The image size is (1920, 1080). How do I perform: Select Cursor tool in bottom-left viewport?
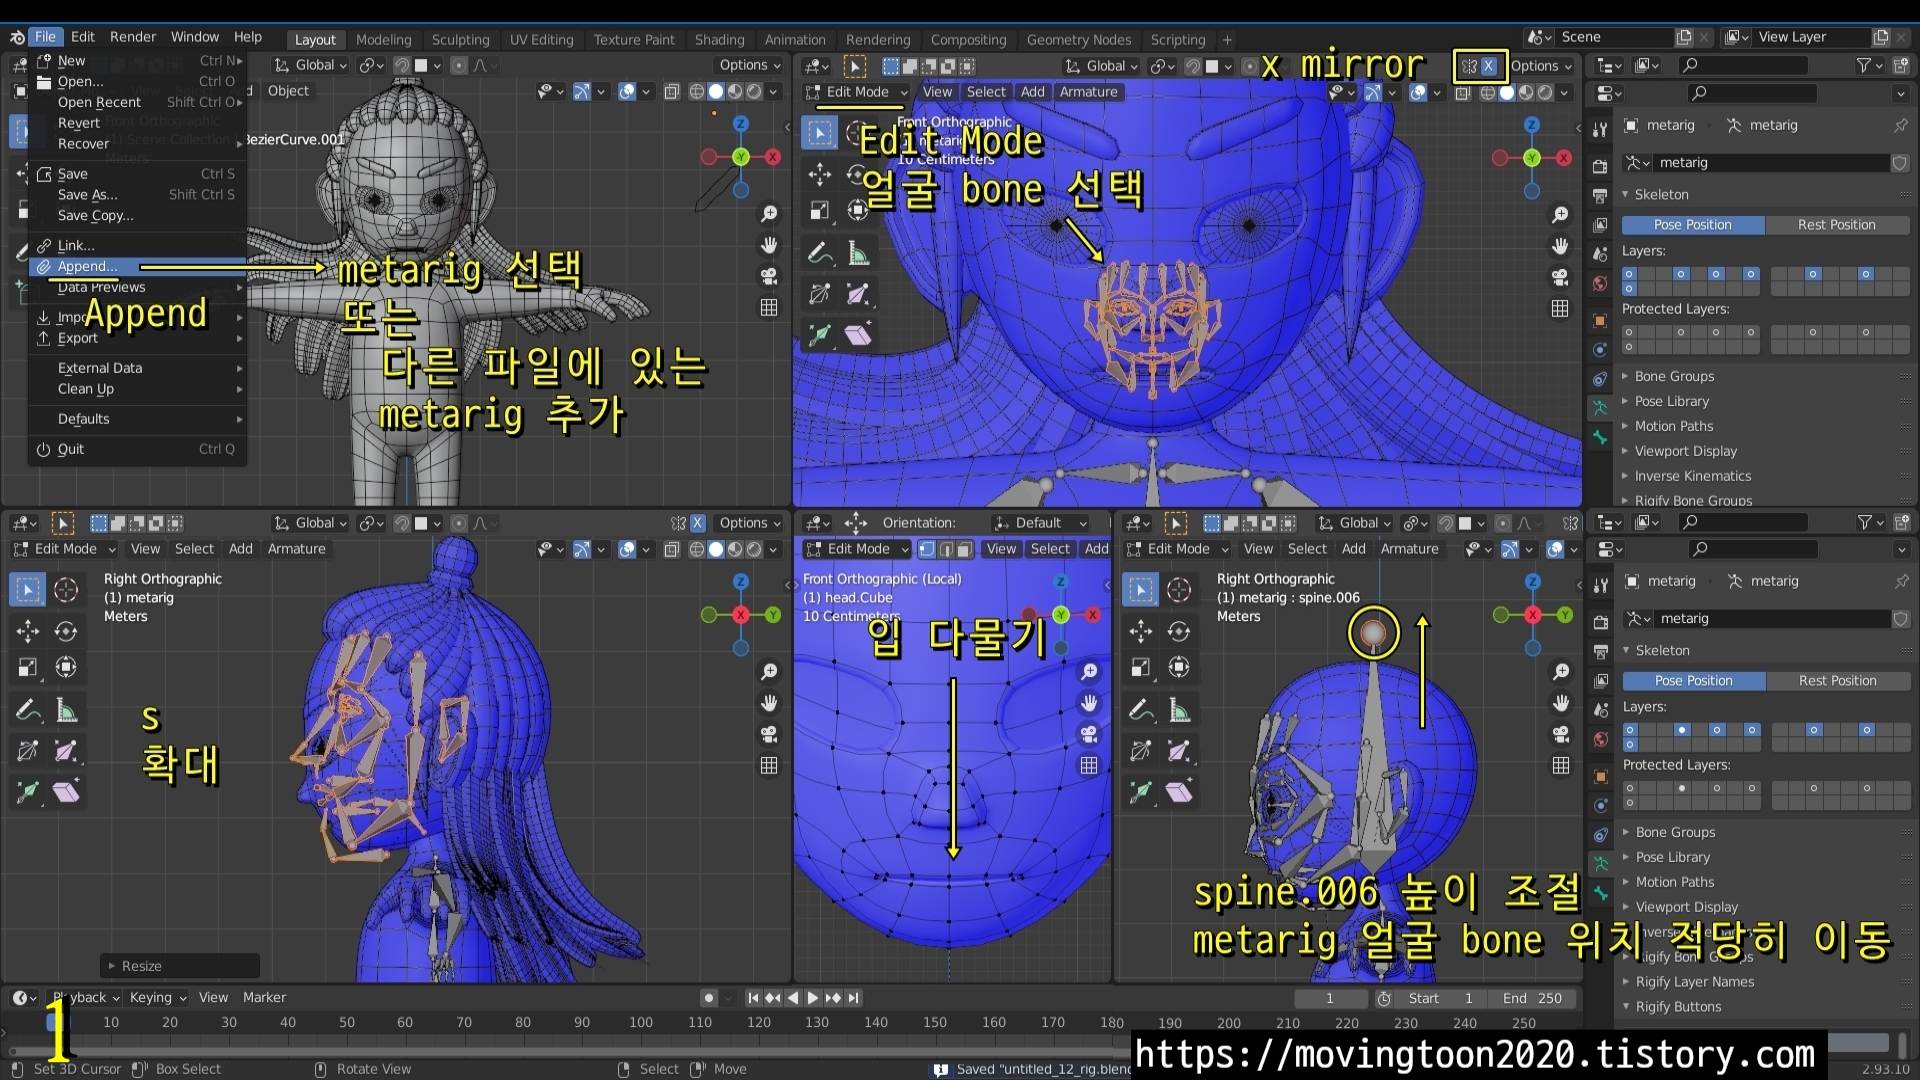tap(66, 590)
